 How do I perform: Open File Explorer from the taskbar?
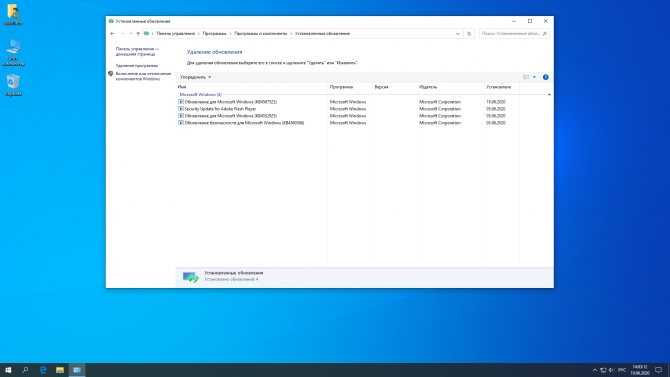[x=60, y=370]
